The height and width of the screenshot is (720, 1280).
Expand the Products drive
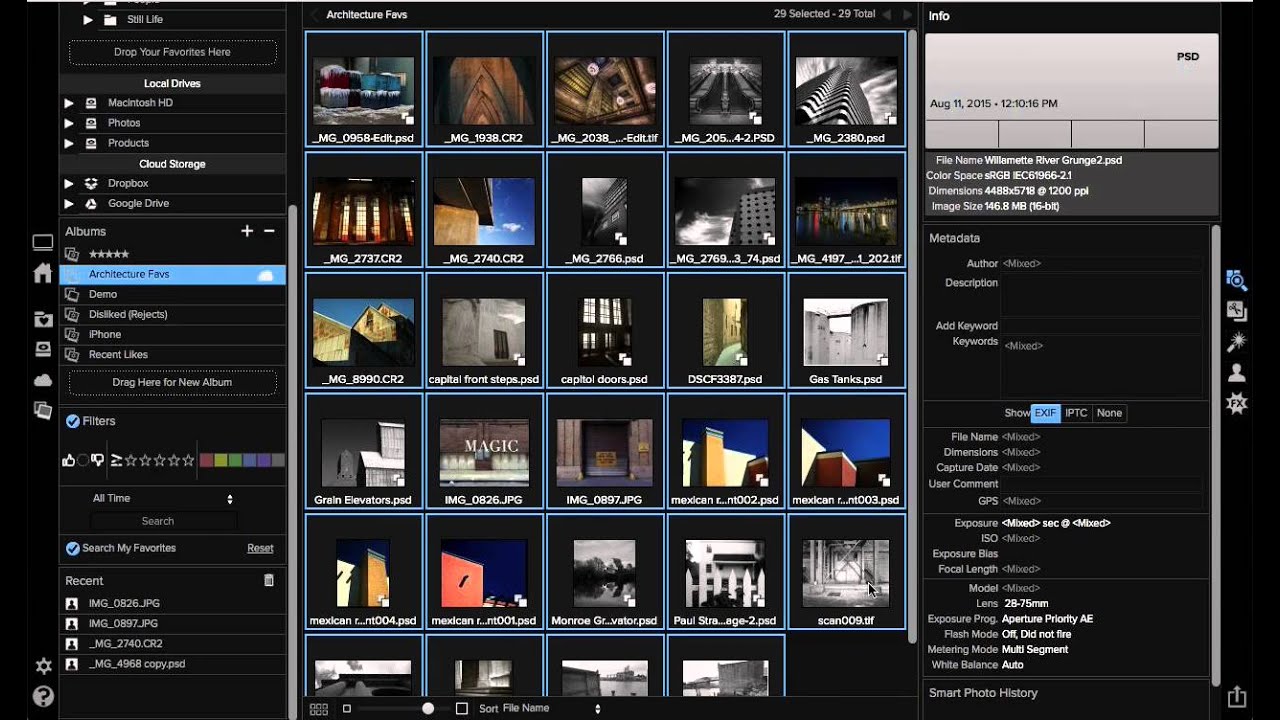[69, 143]
